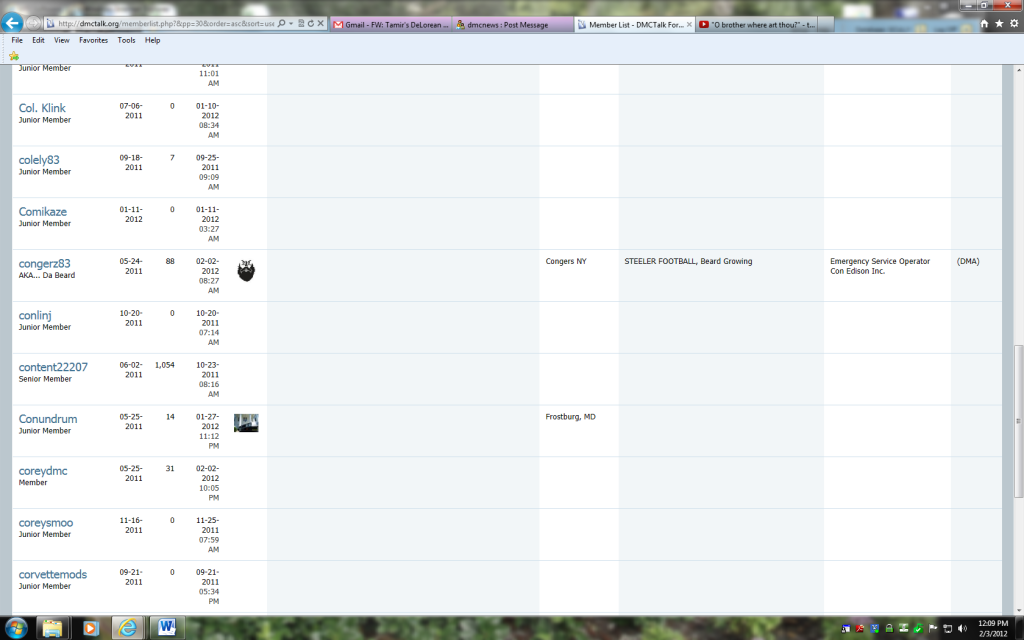Click the Add to Favorites bar star icon
This screenshot has height=640, width=1024.
tap(14, 56)
